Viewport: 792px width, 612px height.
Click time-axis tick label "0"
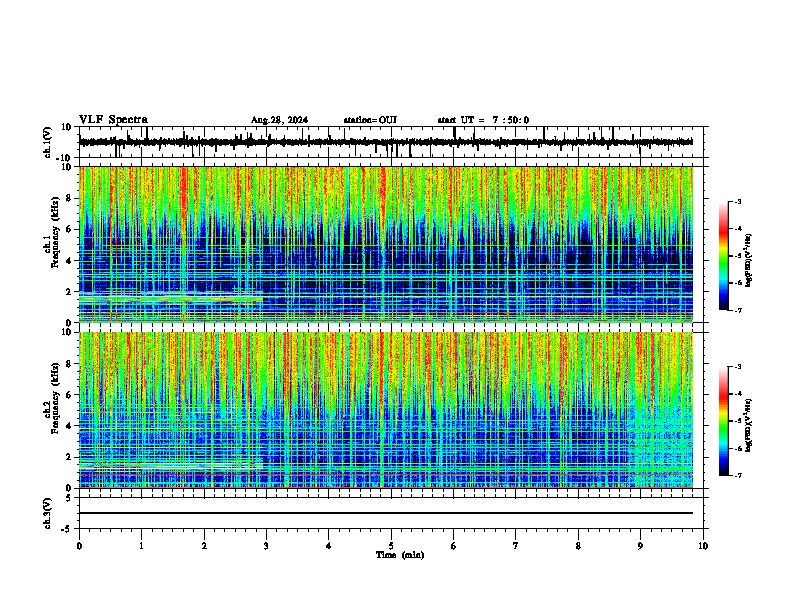point(79,546)
